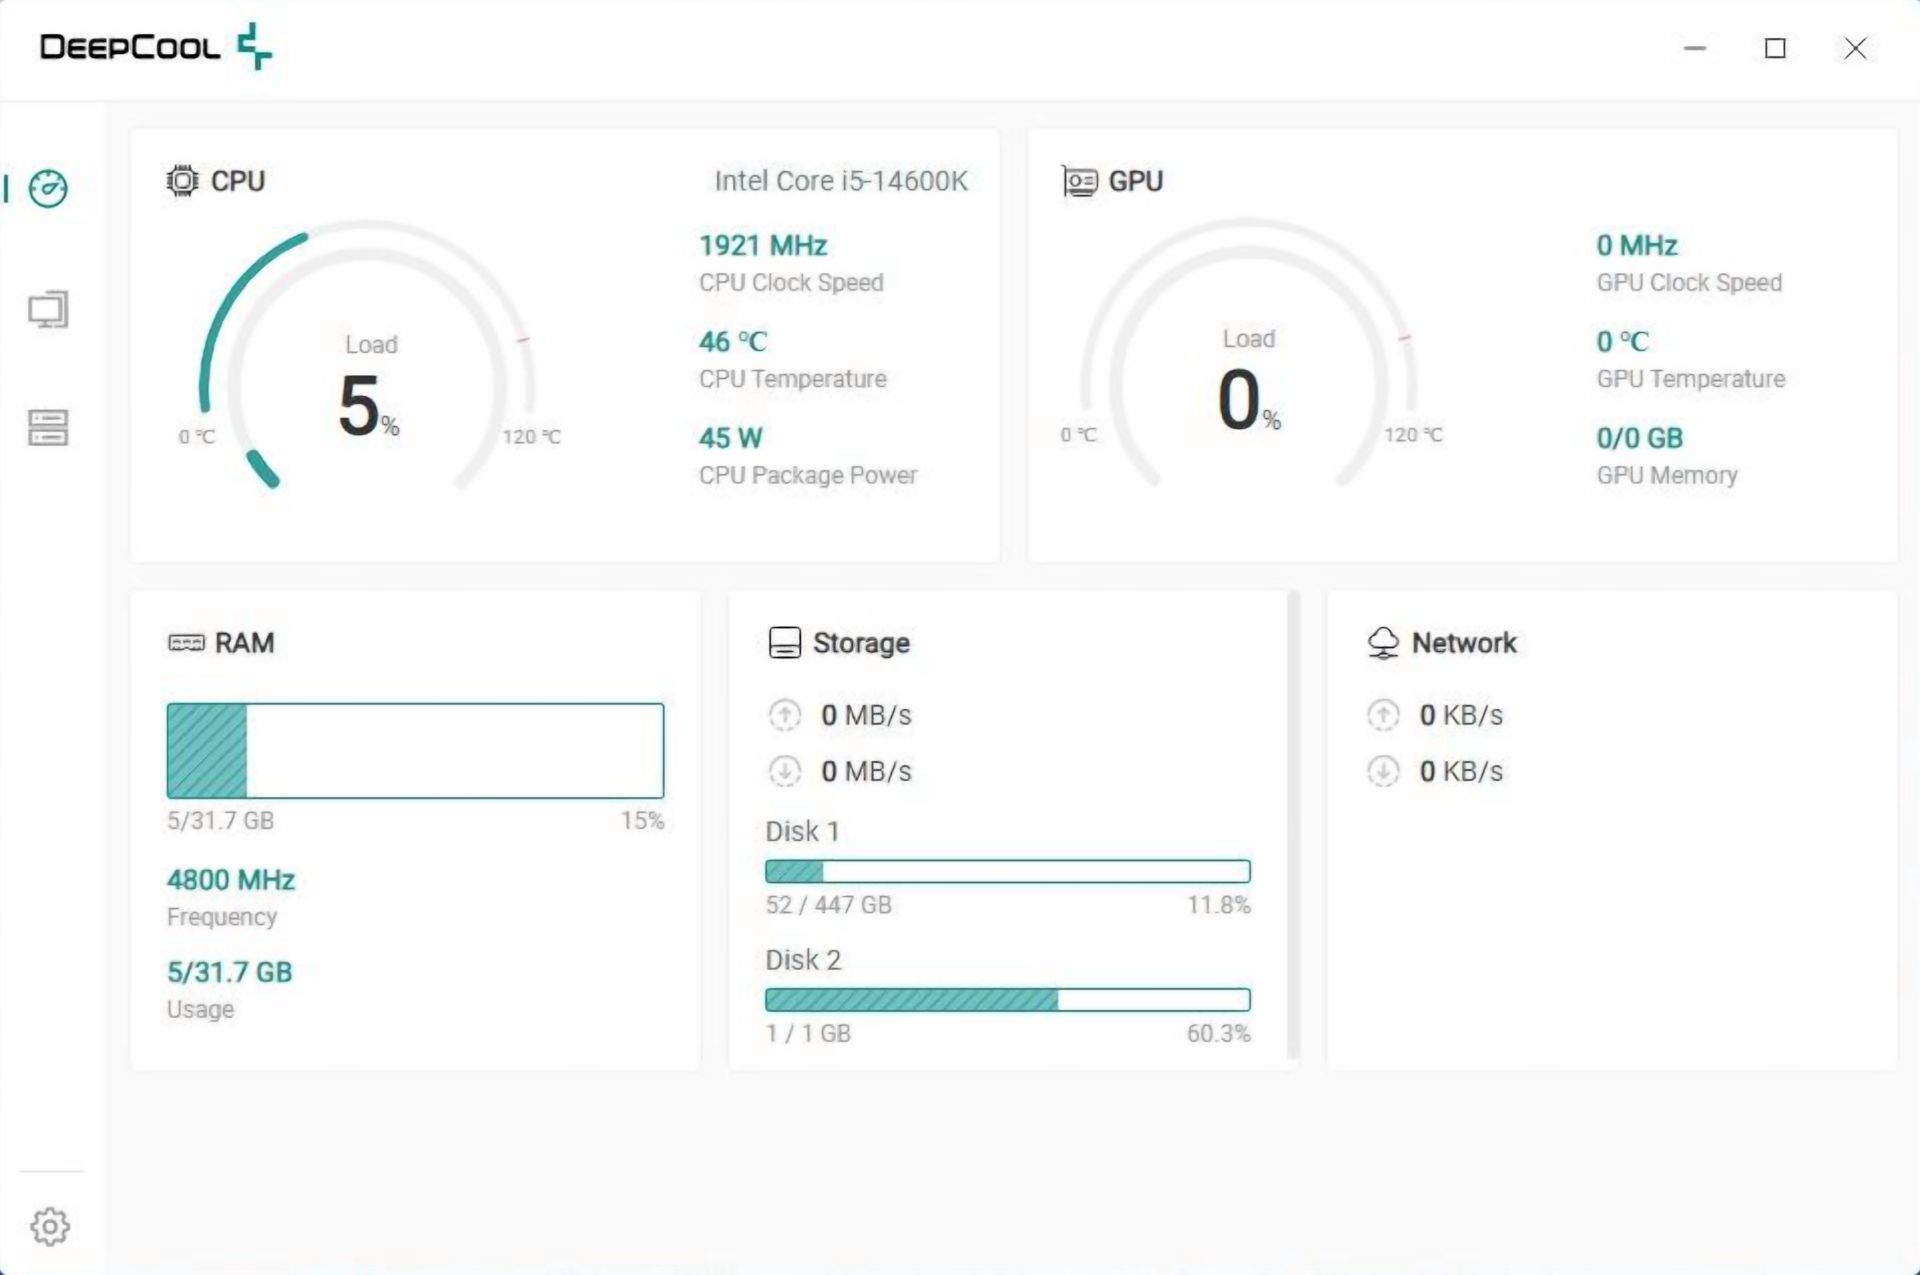Click the Storage panel title
The image size is (1920, 1275).
861,643
